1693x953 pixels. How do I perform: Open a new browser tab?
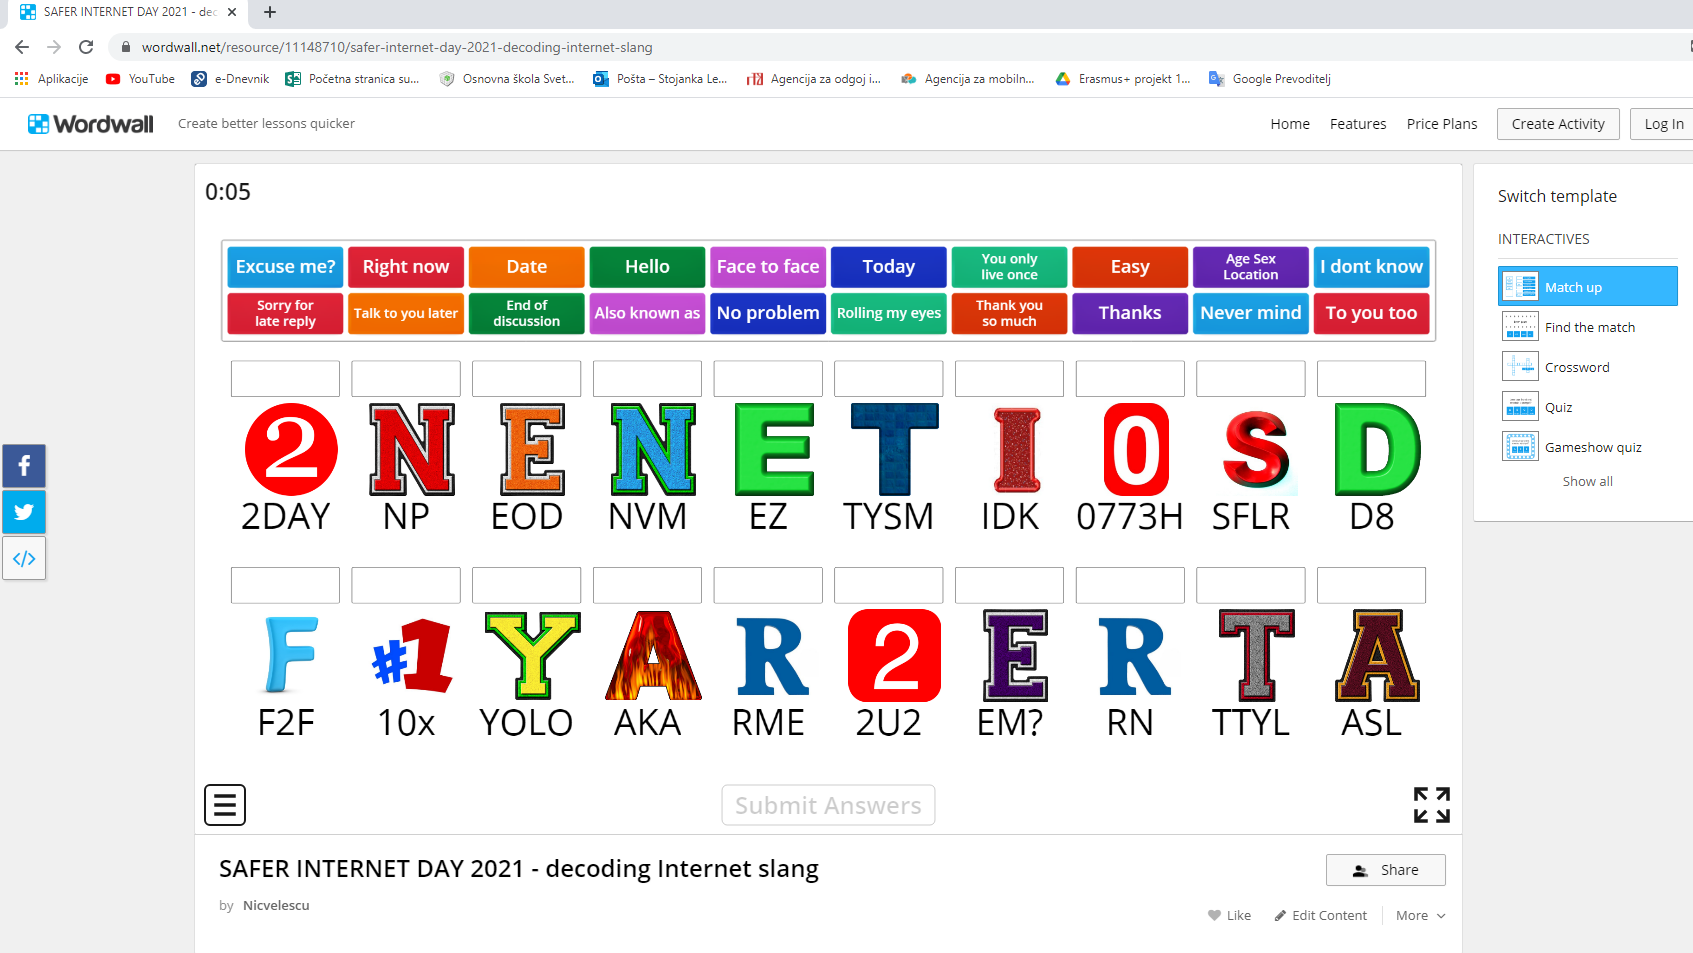[x=270, y=12]
